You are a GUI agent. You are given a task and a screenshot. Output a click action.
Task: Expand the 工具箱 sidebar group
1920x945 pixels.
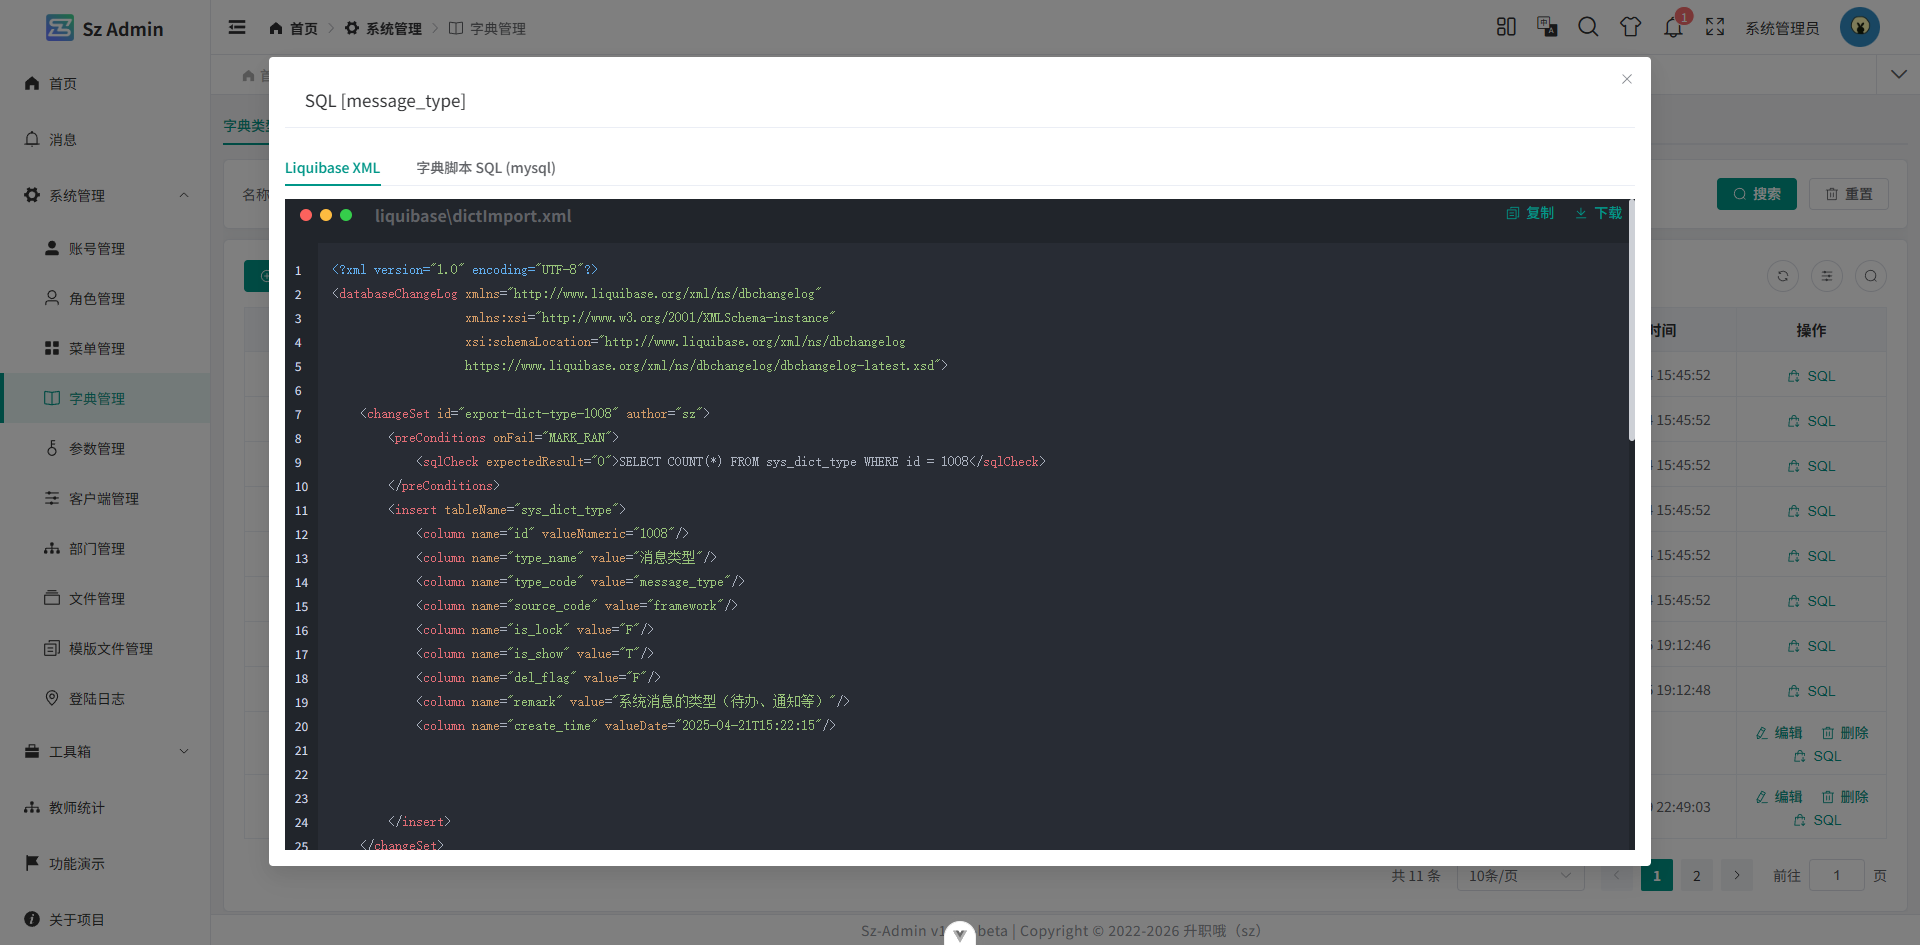pyautogui.click(x=105, y=751)
